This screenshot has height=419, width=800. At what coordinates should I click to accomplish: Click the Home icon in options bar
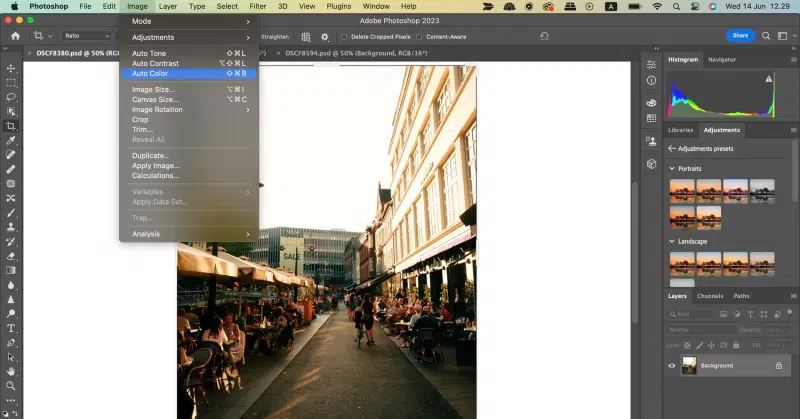15,36
